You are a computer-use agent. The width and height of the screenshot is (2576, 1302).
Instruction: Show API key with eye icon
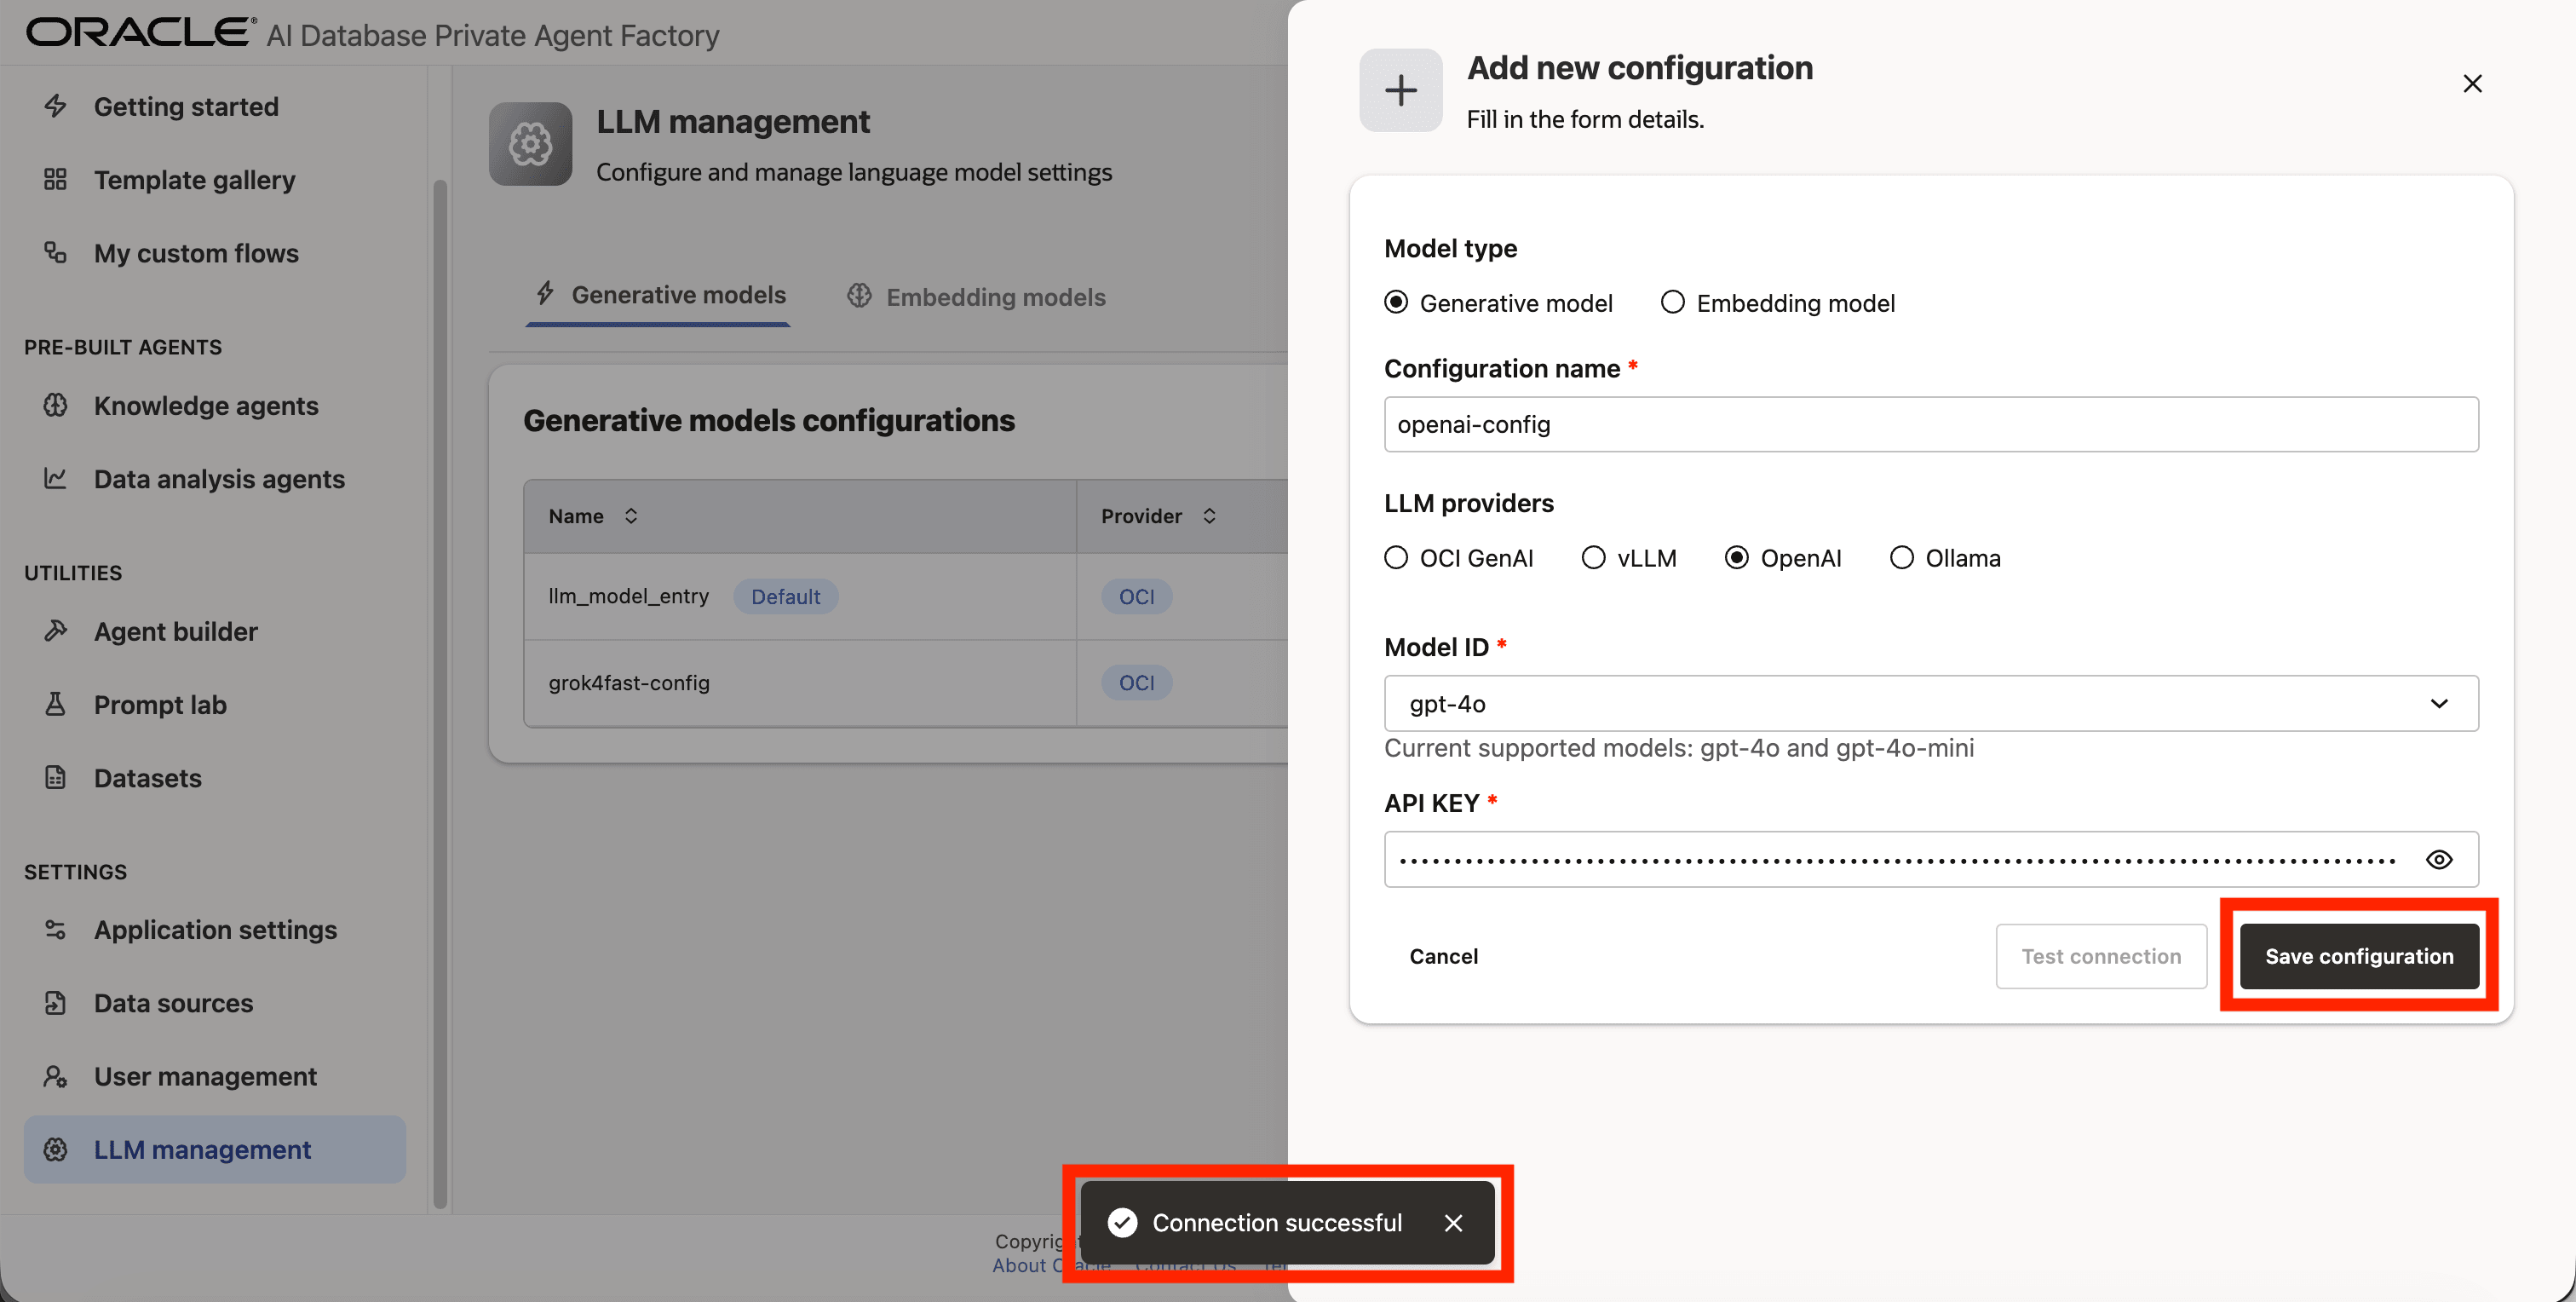(2438, 859)
